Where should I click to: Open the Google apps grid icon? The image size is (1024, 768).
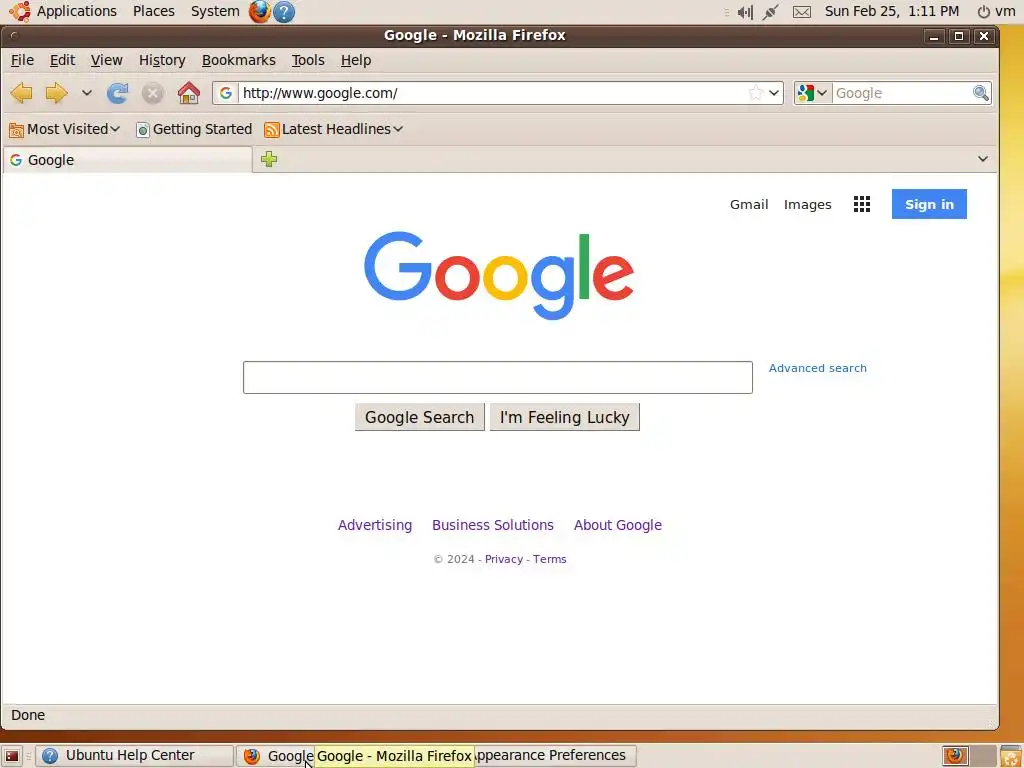pos(861,204)
